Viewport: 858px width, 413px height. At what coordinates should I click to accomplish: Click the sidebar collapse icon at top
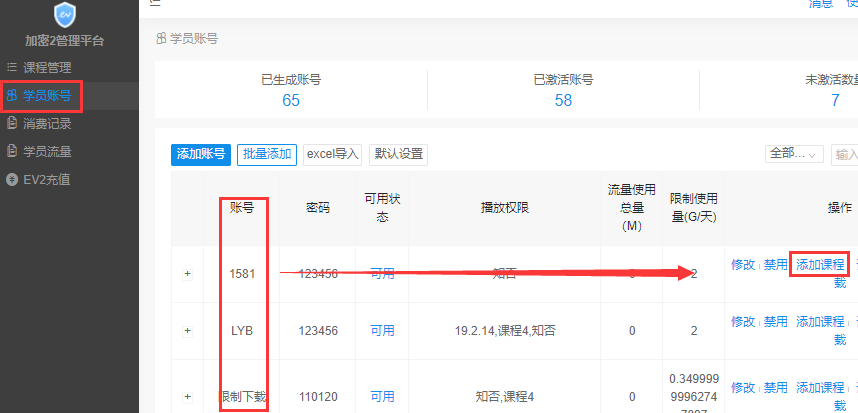coord(154,3)
